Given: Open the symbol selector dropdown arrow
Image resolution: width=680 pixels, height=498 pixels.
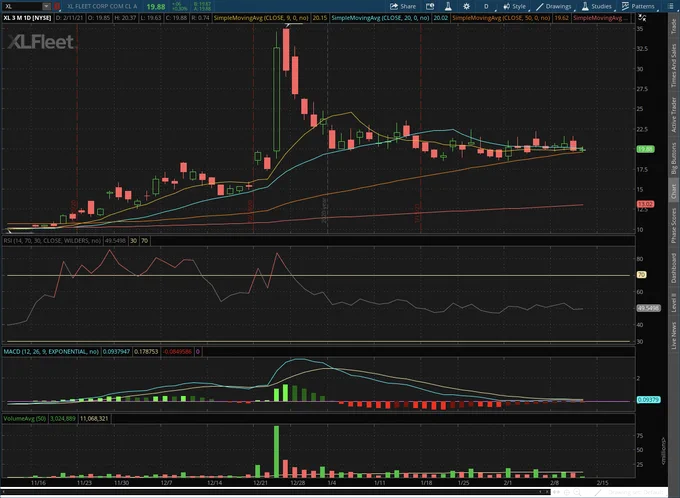Looking at the screenshot, I should 46,6.
